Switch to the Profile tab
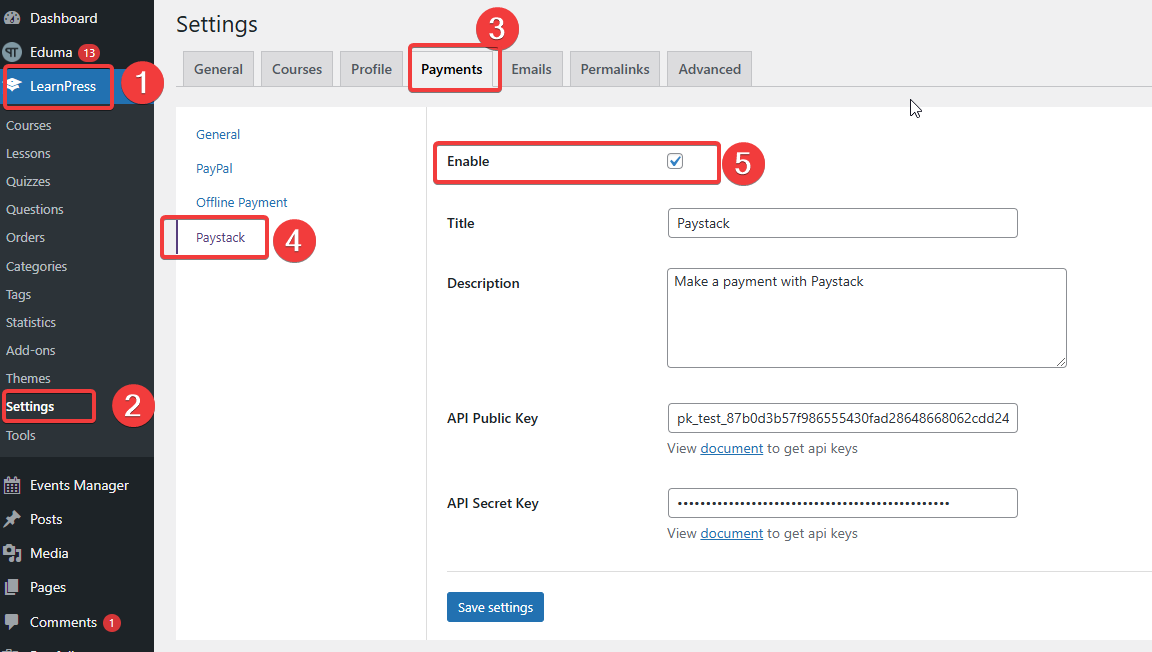This screenshot has width=1152, height=652. (x=371, y=69)
